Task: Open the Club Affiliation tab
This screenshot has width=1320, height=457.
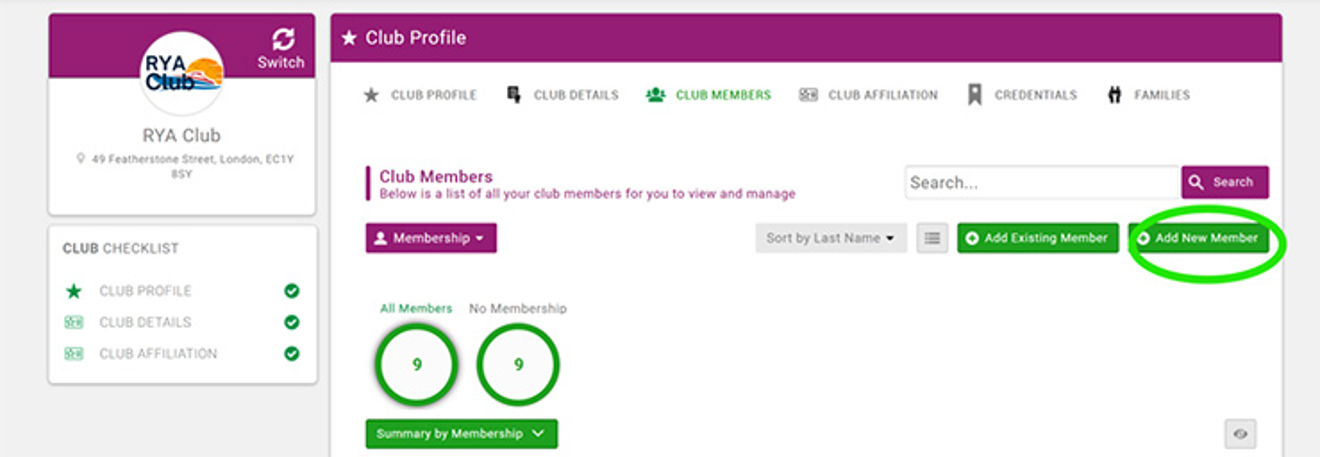Action: 868,95
